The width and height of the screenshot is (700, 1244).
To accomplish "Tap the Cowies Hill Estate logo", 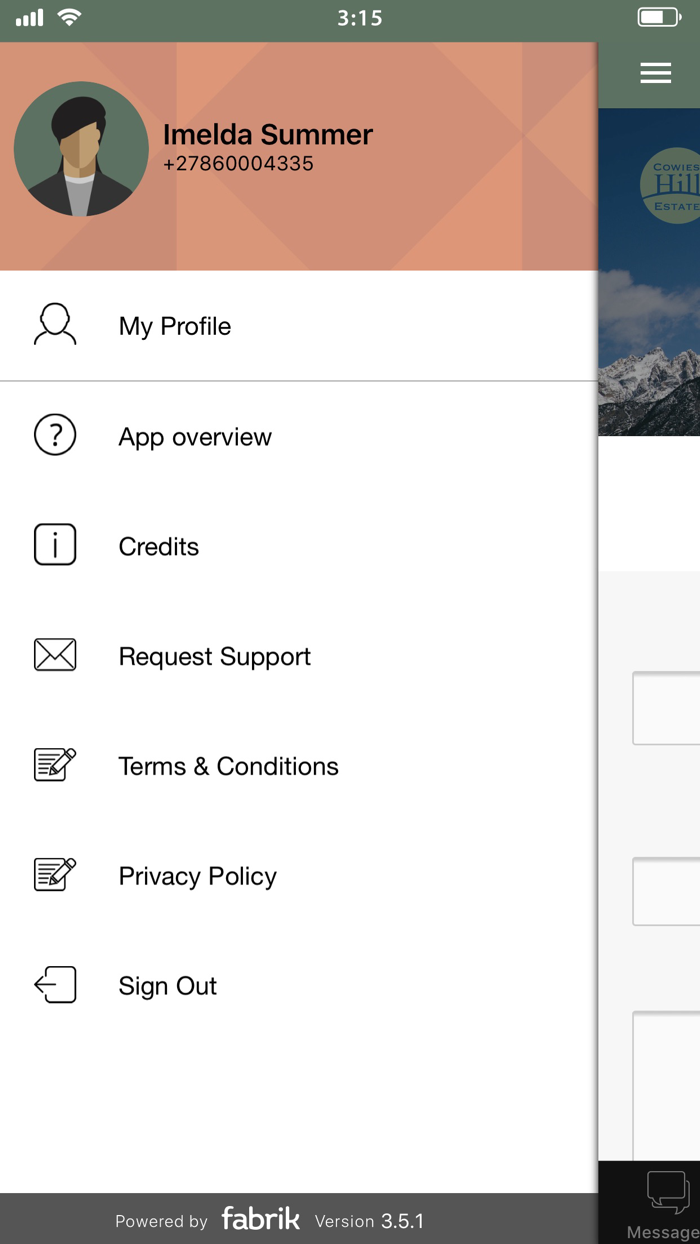I will coord(672,186).
